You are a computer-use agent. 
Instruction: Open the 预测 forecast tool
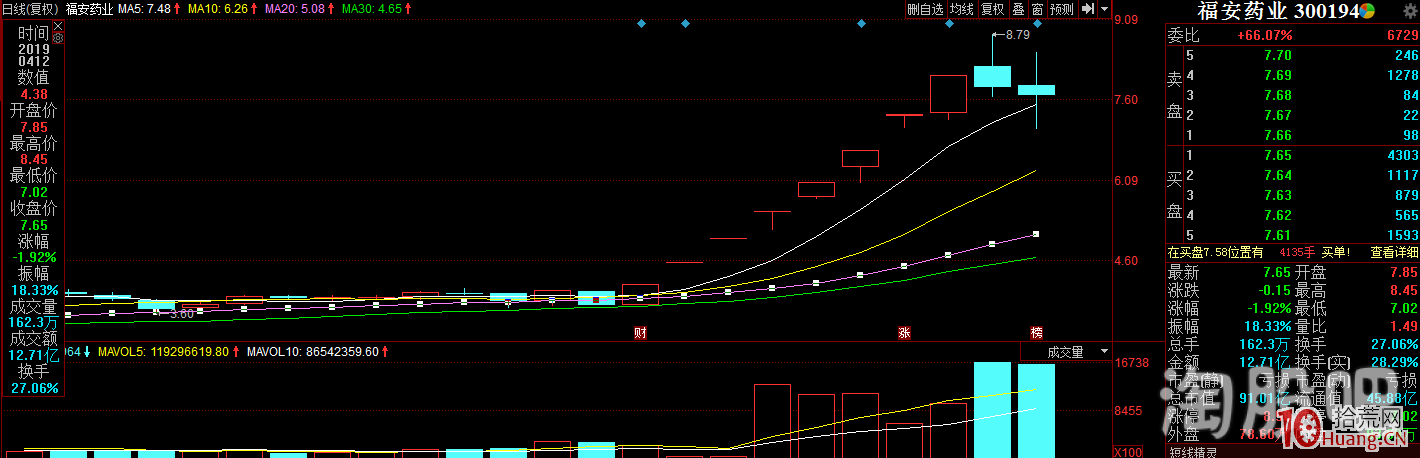[x=1061, y=9]
